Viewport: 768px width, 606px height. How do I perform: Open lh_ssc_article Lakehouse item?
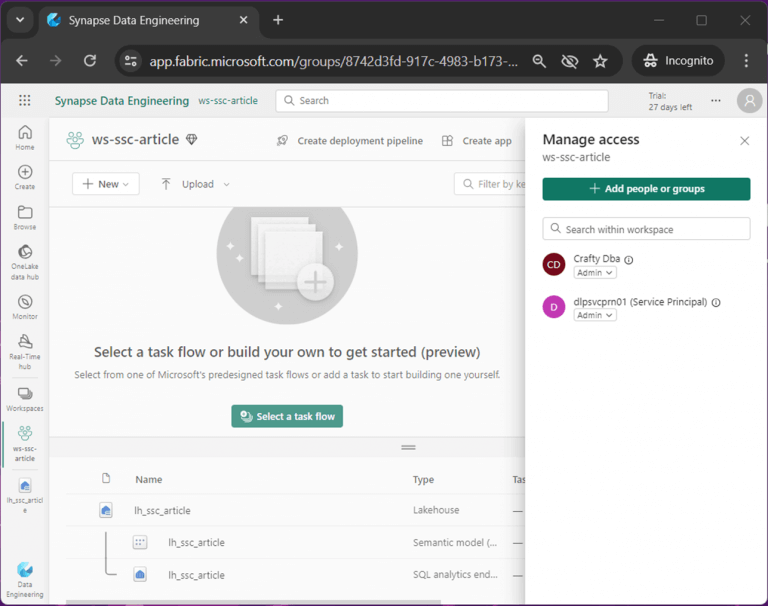tap(162, 510)
